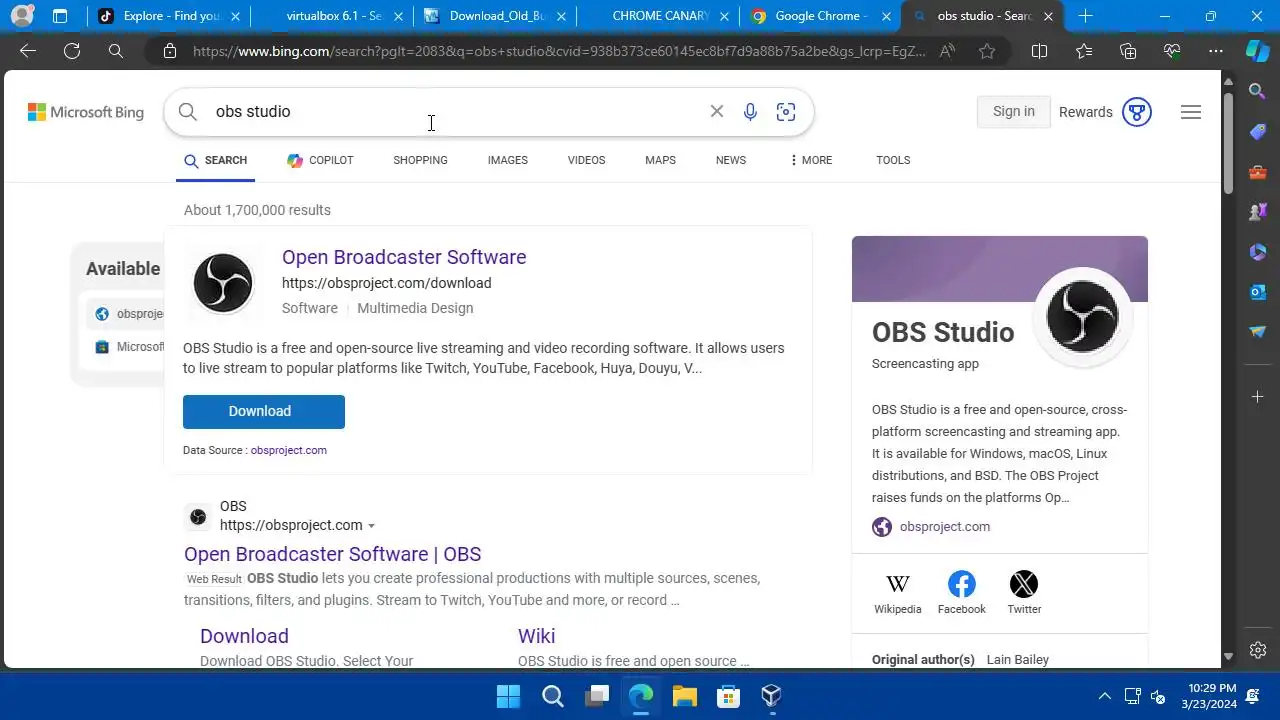
Task: Open the Rewards trophy icon
Action: 1137,112
